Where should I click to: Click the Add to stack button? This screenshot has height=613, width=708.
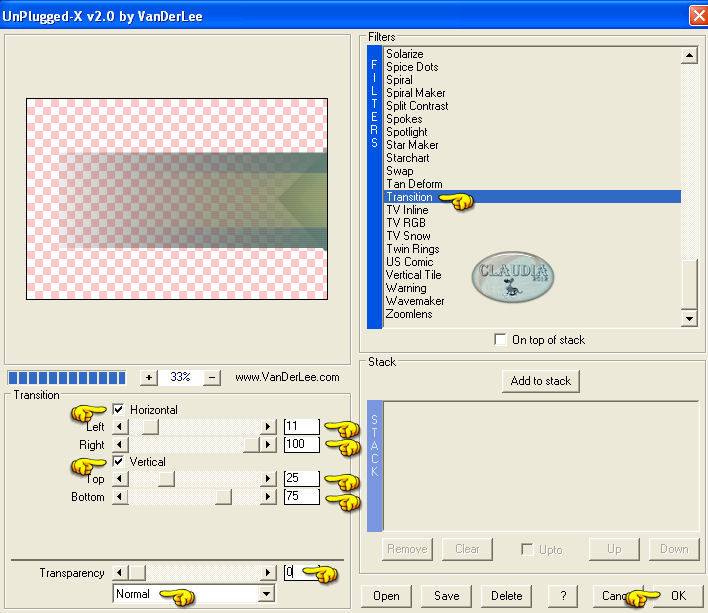coord(540,381)
